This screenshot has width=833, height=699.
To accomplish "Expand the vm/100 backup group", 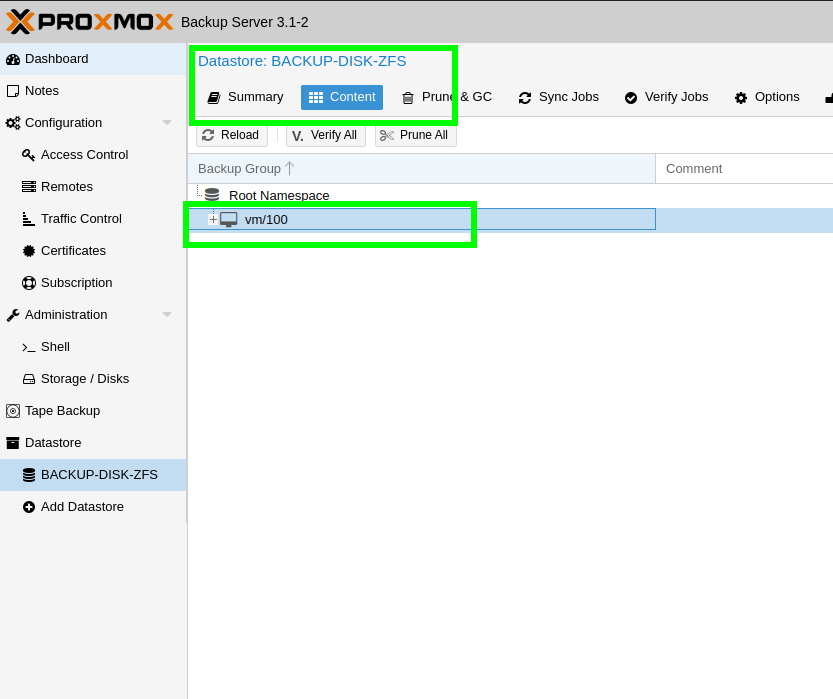I will click(213, 219).
